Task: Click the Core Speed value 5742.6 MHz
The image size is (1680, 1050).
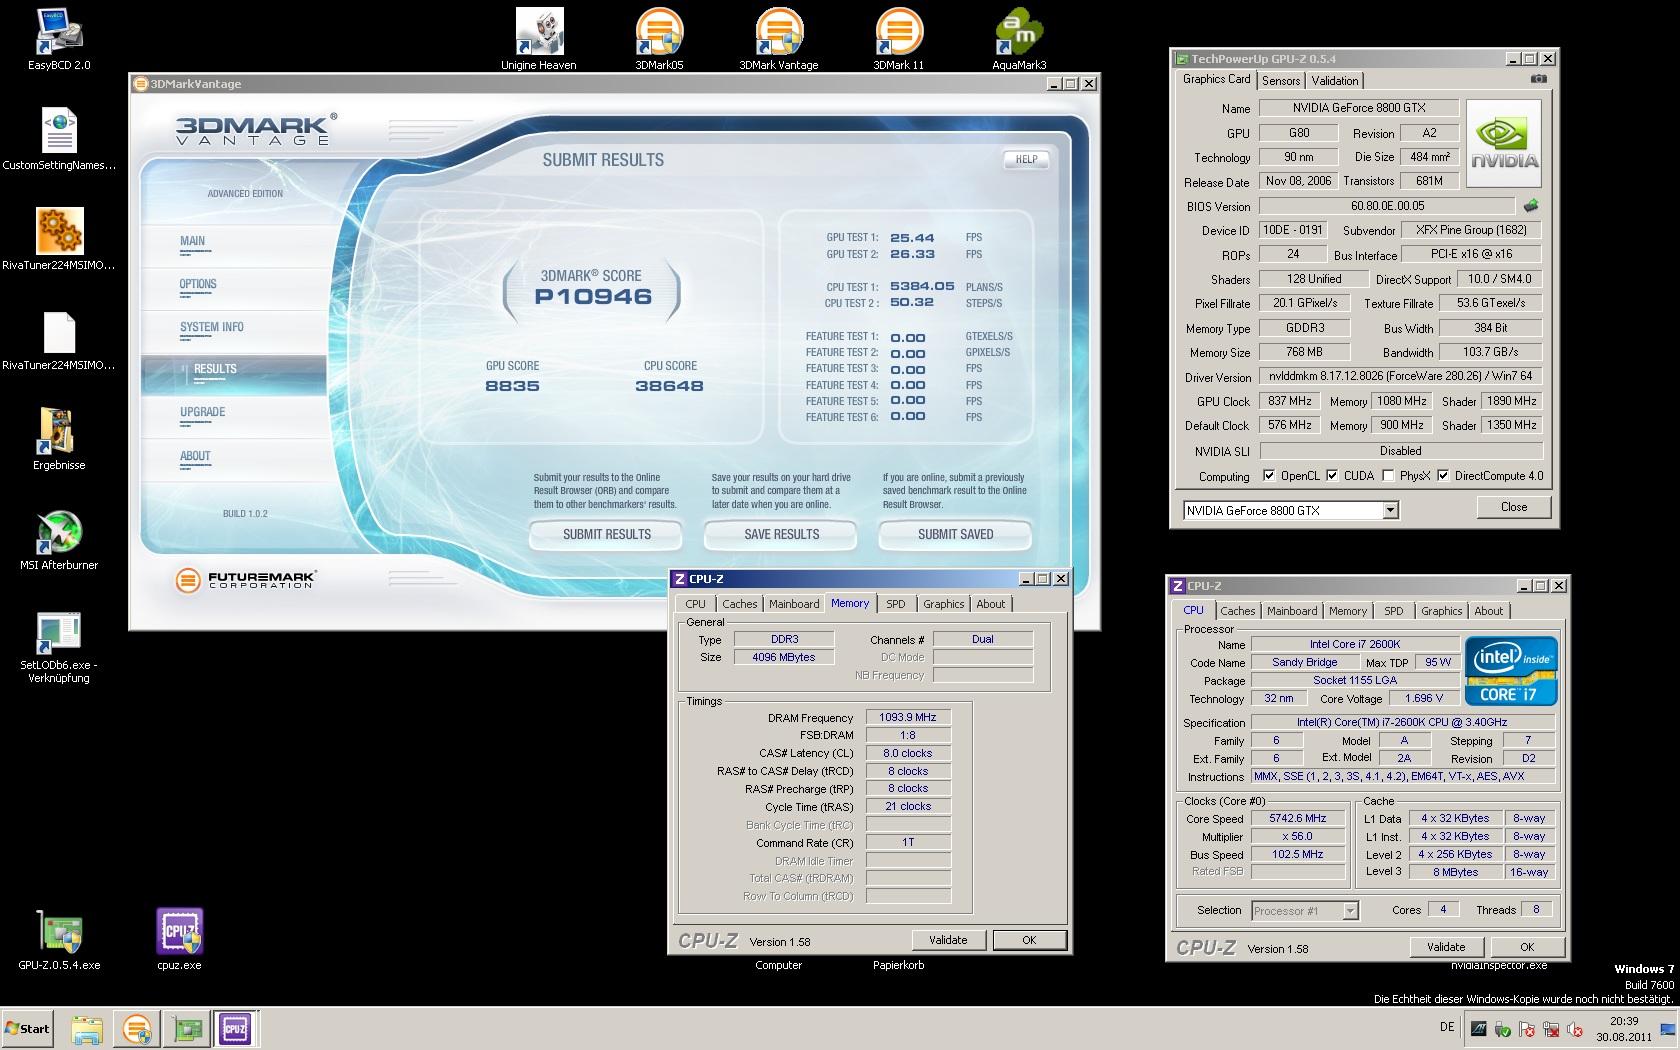Action: tap(1297, 818)
